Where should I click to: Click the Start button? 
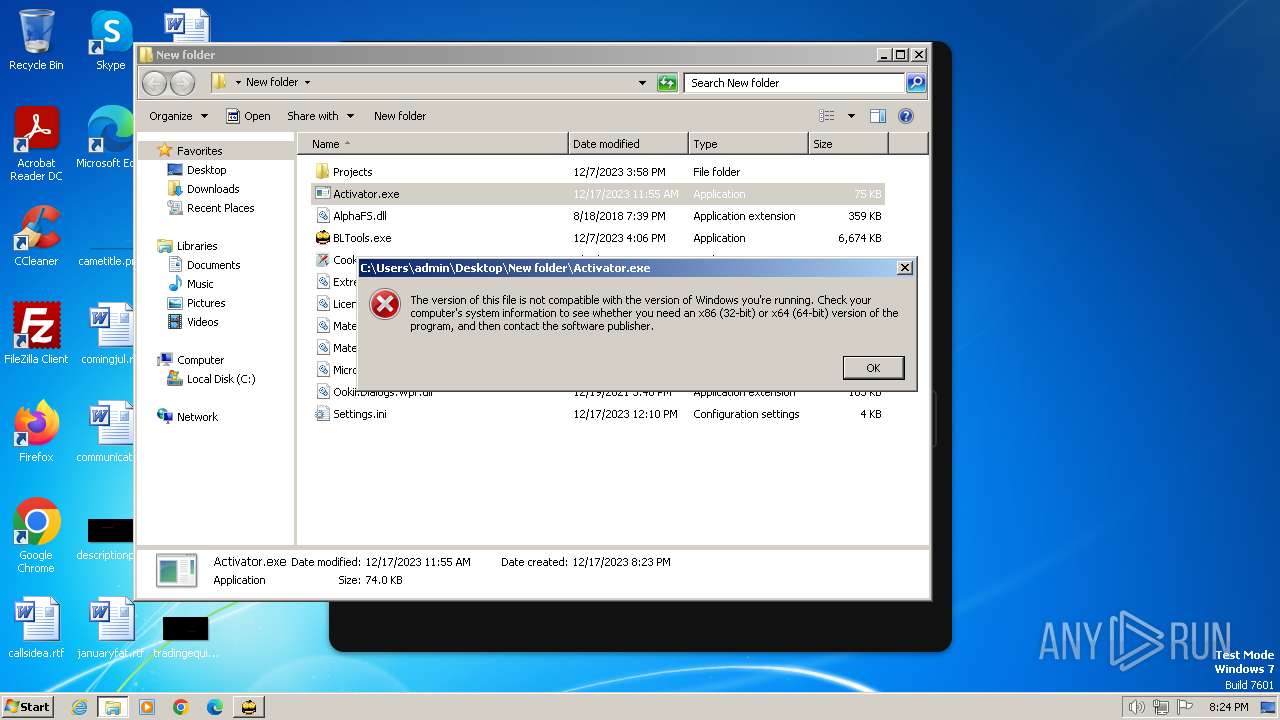pyautogui.click(x=28, y=706)
